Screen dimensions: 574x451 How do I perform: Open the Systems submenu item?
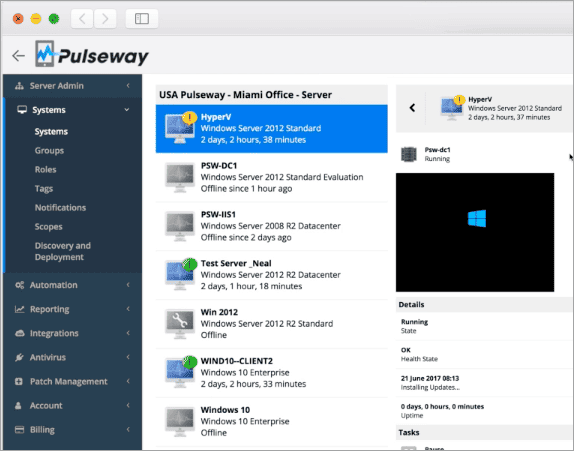pos(51,132)
